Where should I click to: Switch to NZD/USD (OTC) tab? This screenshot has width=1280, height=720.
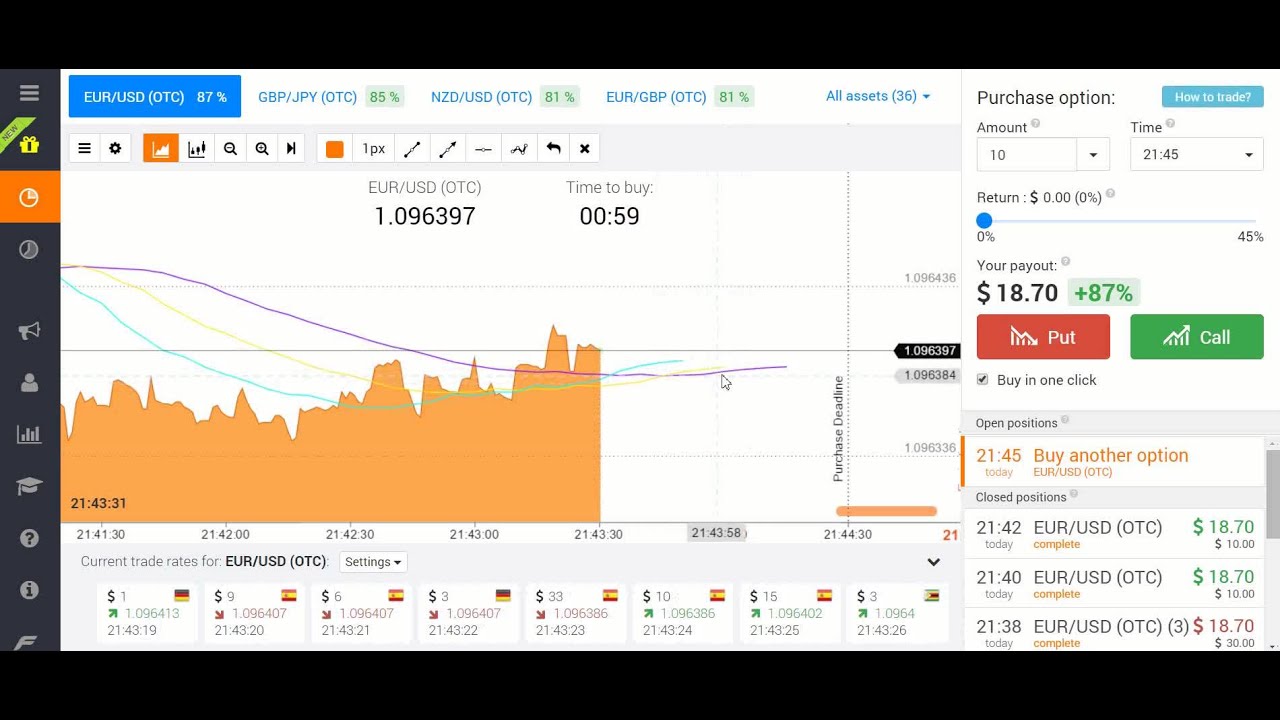pos(503,97)
